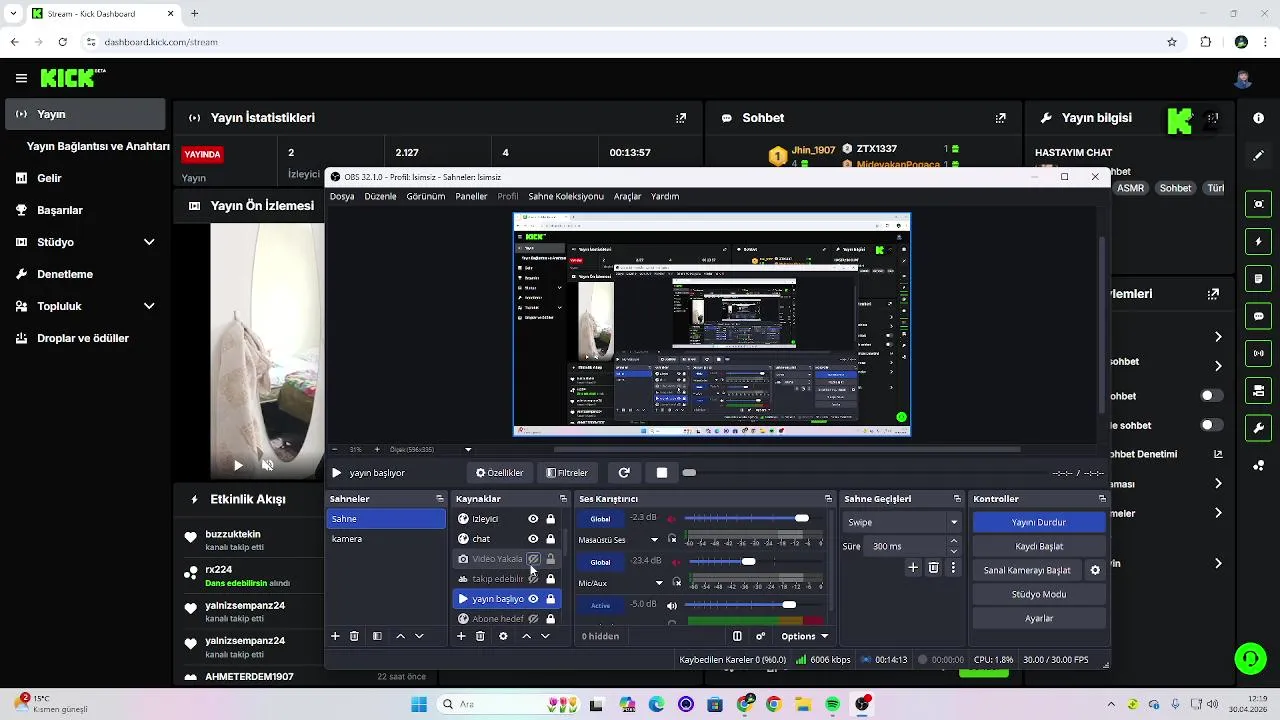This screenshot has height=720, width=1280.
Task: Unlock the izleyici source
Action: [x=550, y=519]
